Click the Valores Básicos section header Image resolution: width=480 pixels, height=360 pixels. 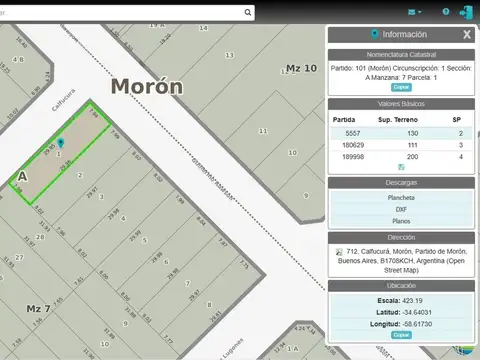click(401, 104)
